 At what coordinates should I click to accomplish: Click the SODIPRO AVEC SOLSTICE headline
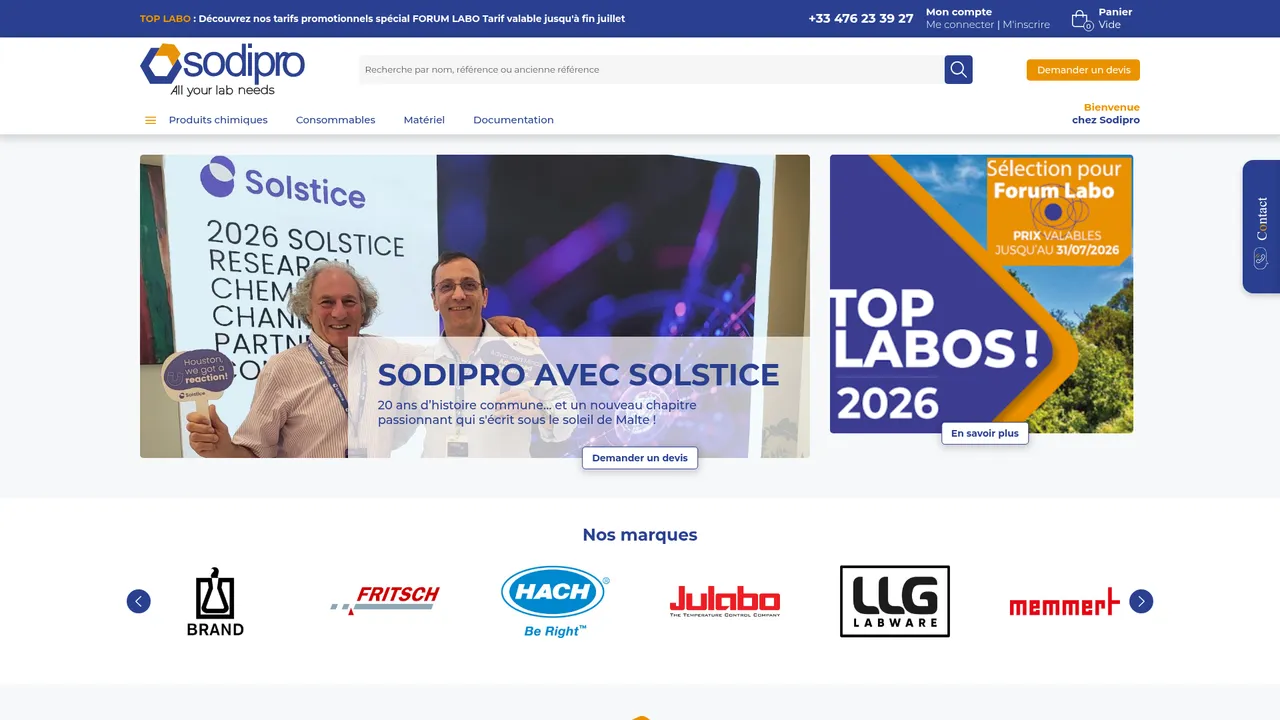[x=579, y=375]
